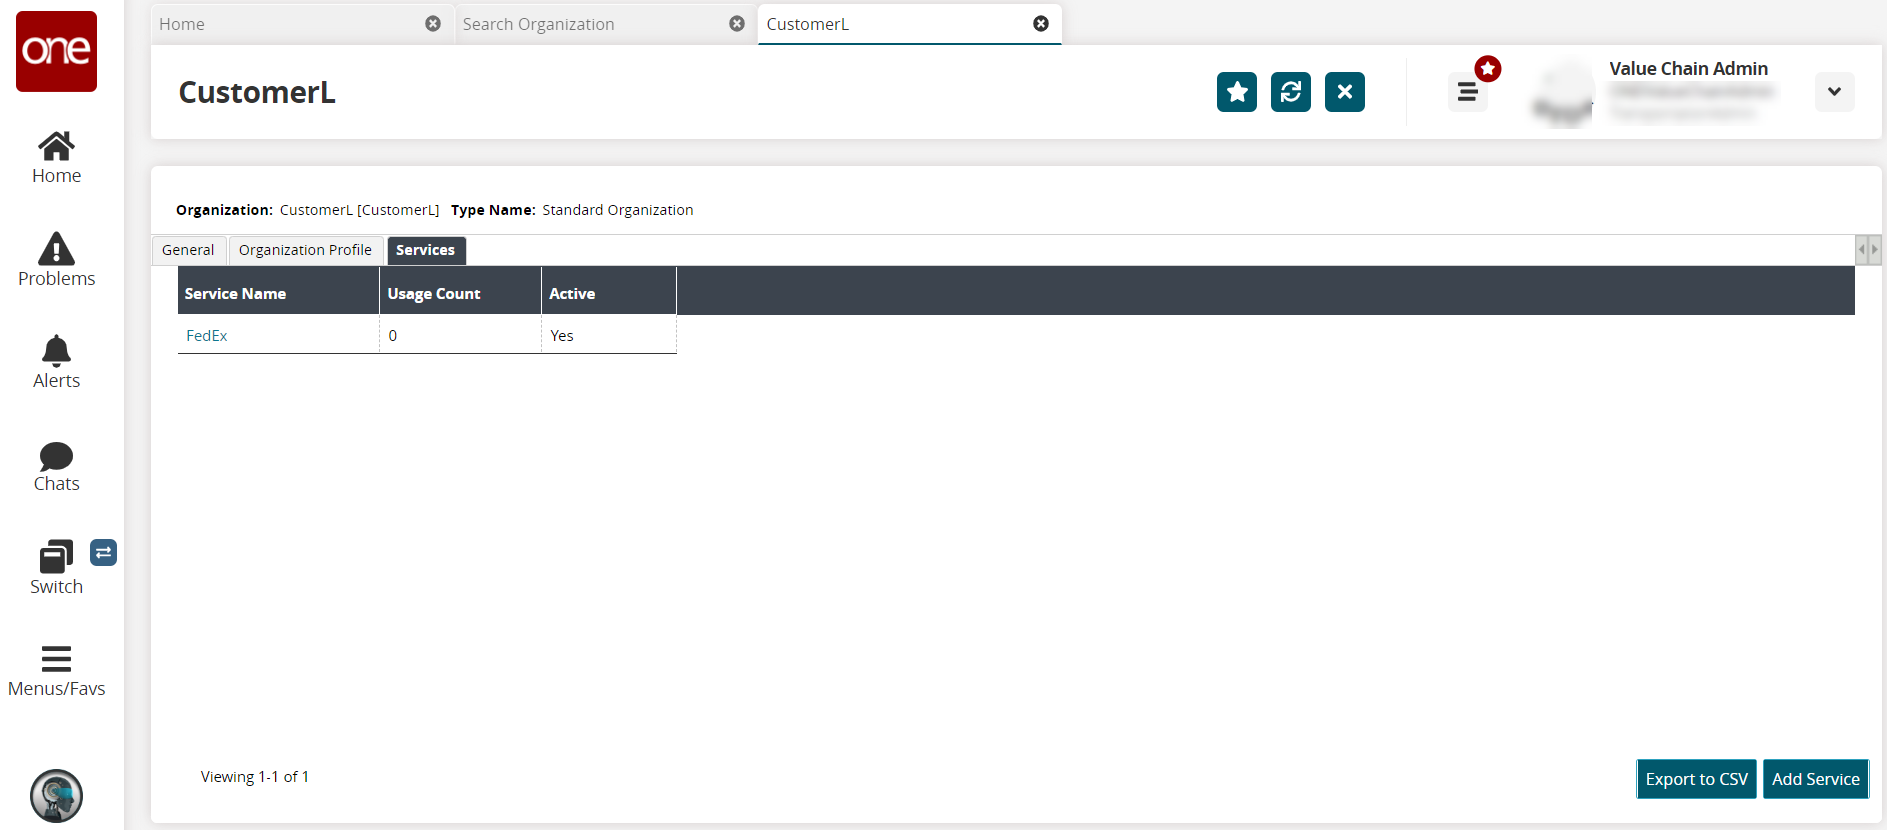Screen dimensions: 1887x830
Task: Close the Search Organization tab
Action: [737, 24]
